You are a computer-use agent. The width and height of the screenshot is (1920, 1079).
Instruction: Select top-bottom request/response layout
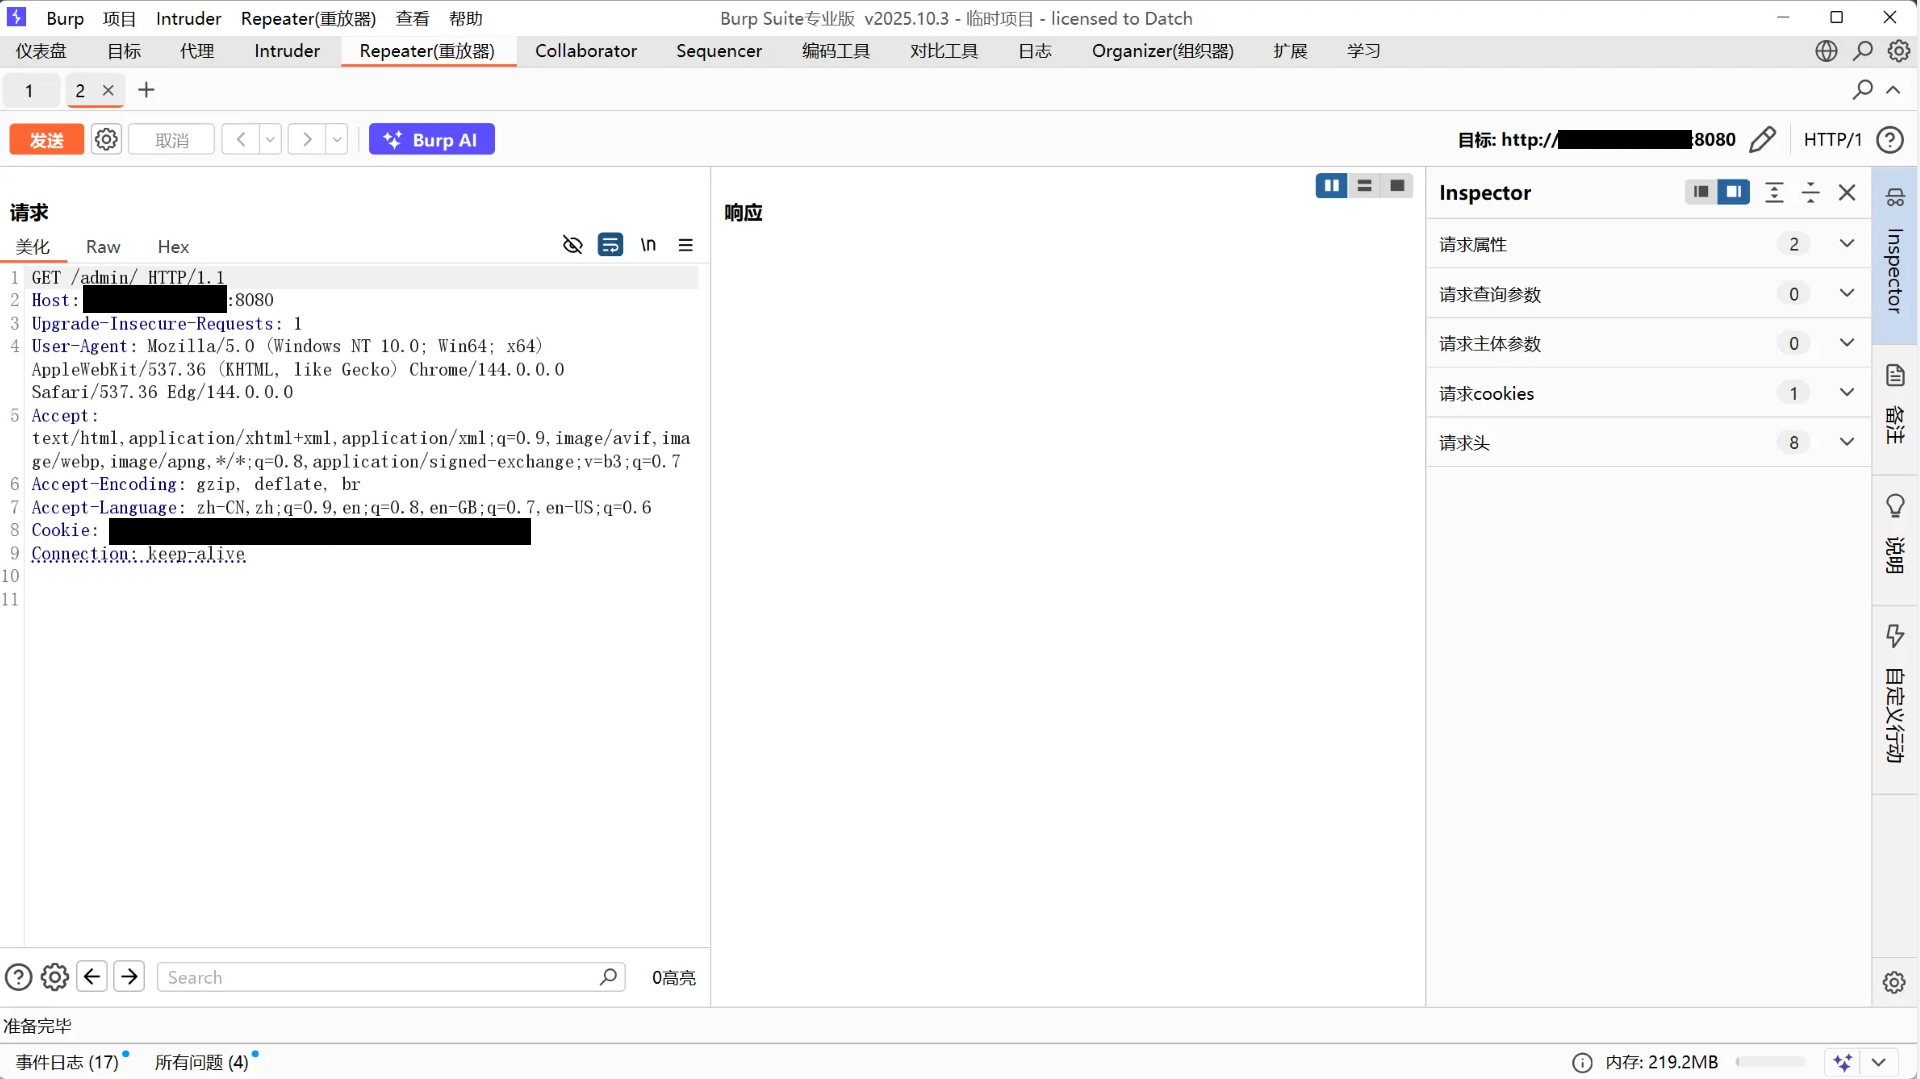[x=1364, y=186]
